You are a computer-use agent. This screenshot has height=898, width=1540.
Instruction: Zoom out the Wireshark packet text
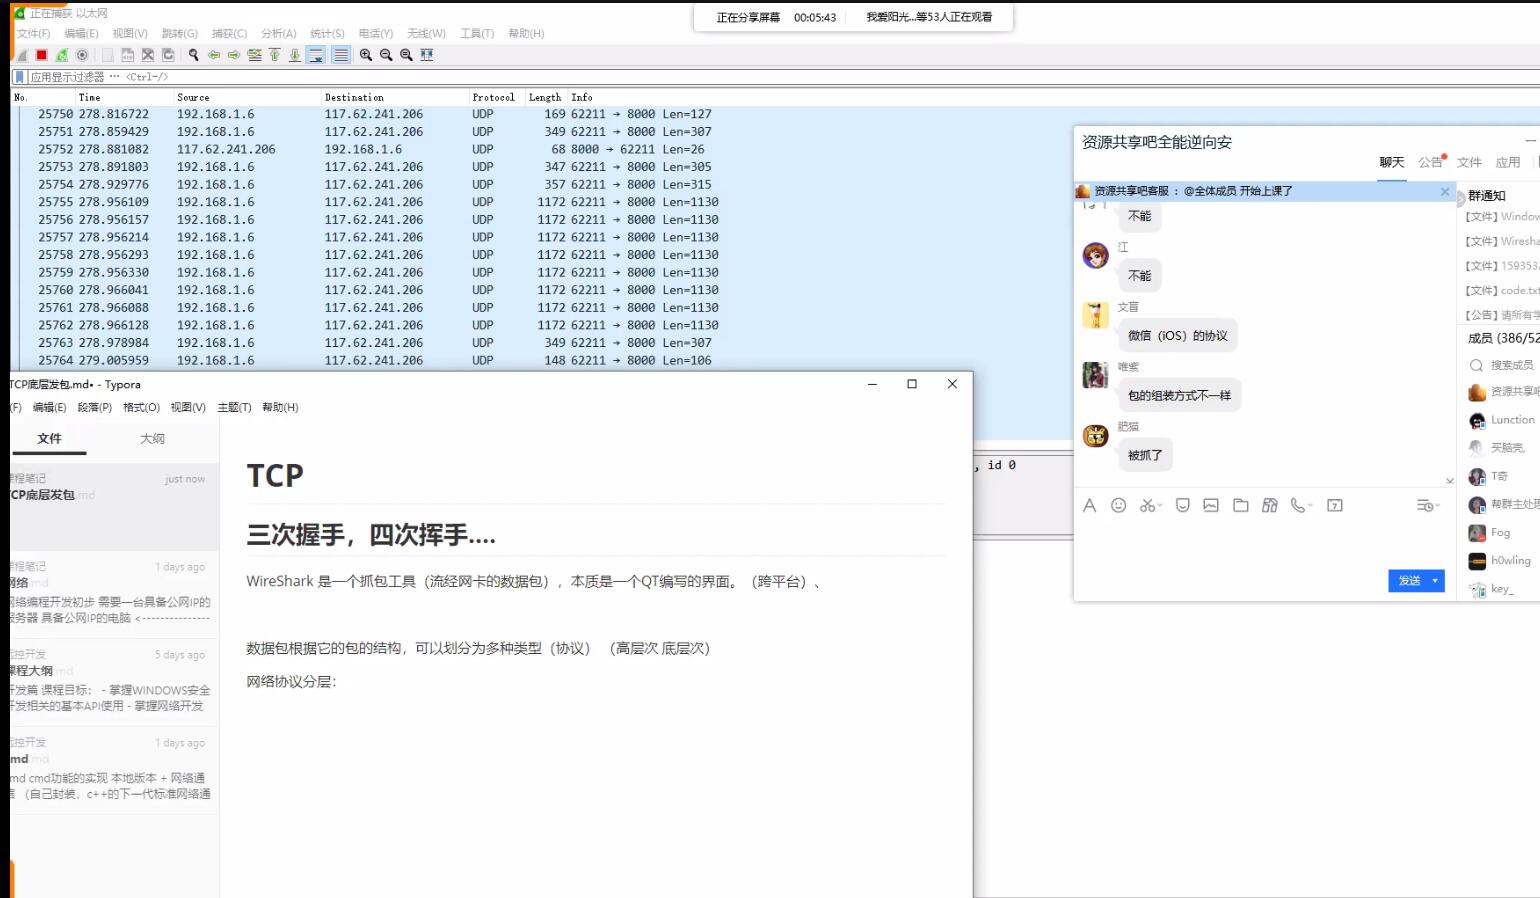pos(386,55)
